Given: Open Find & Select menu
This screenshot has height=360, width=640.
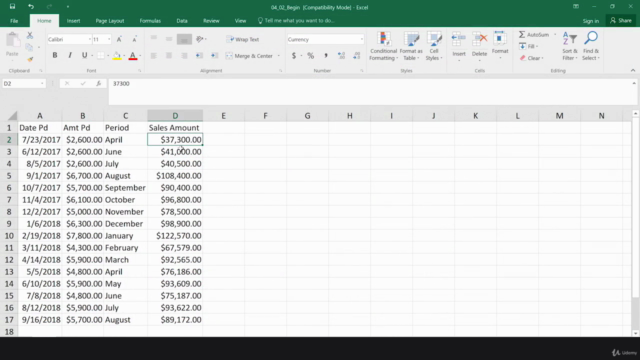Looking at the screenshot, I should click(591, 47).
